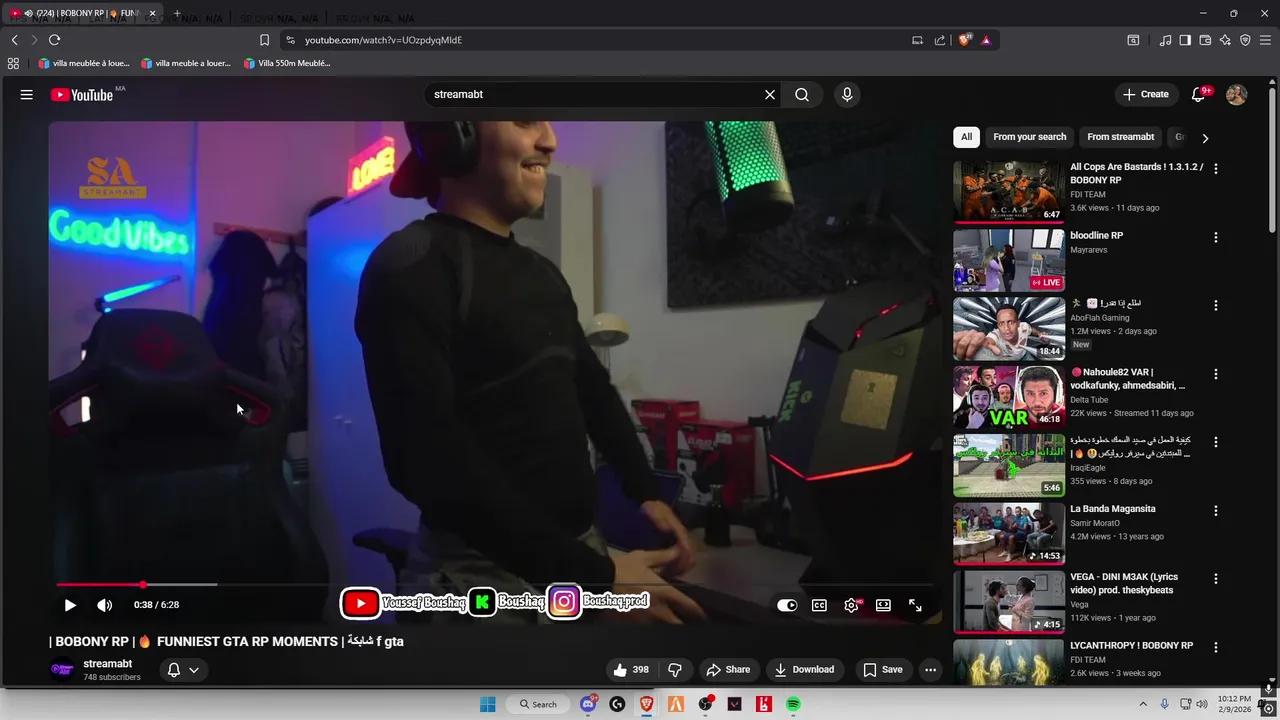The image size is (1280, 720).
Task: Open All Cops Are Bastards thumbnail
Action: tap(1009, 192)
